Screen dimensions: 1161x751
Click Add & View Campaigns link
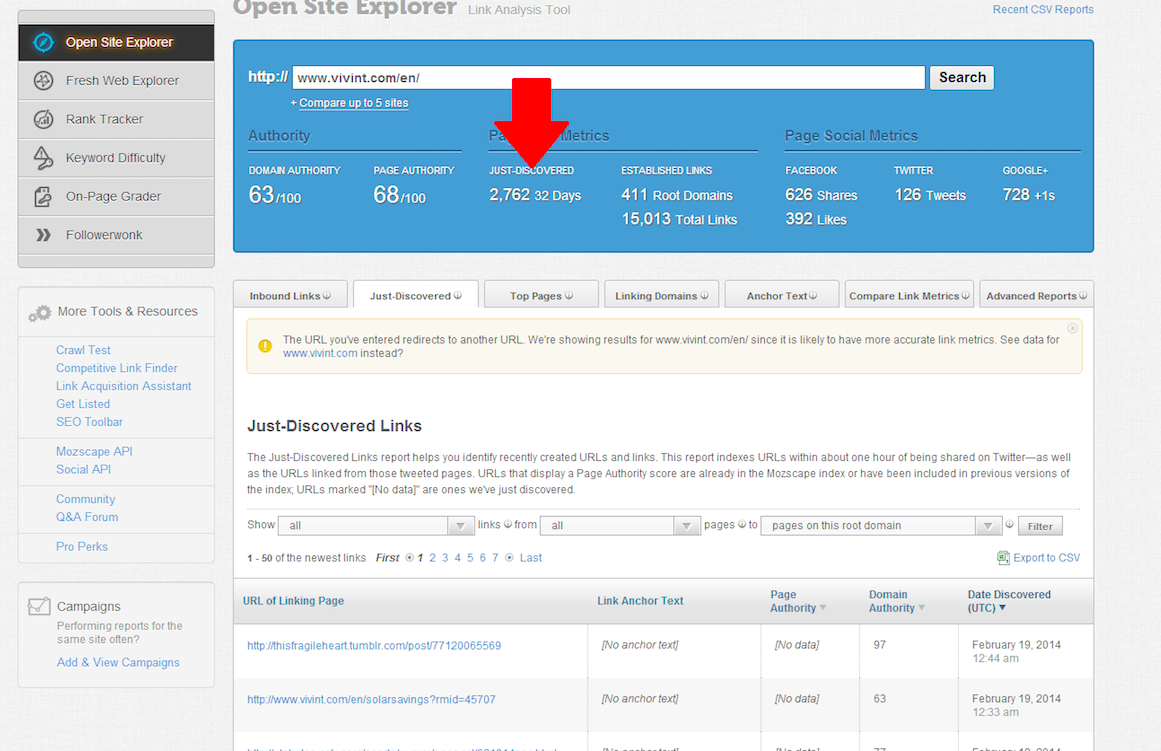(x=118, y=662)
